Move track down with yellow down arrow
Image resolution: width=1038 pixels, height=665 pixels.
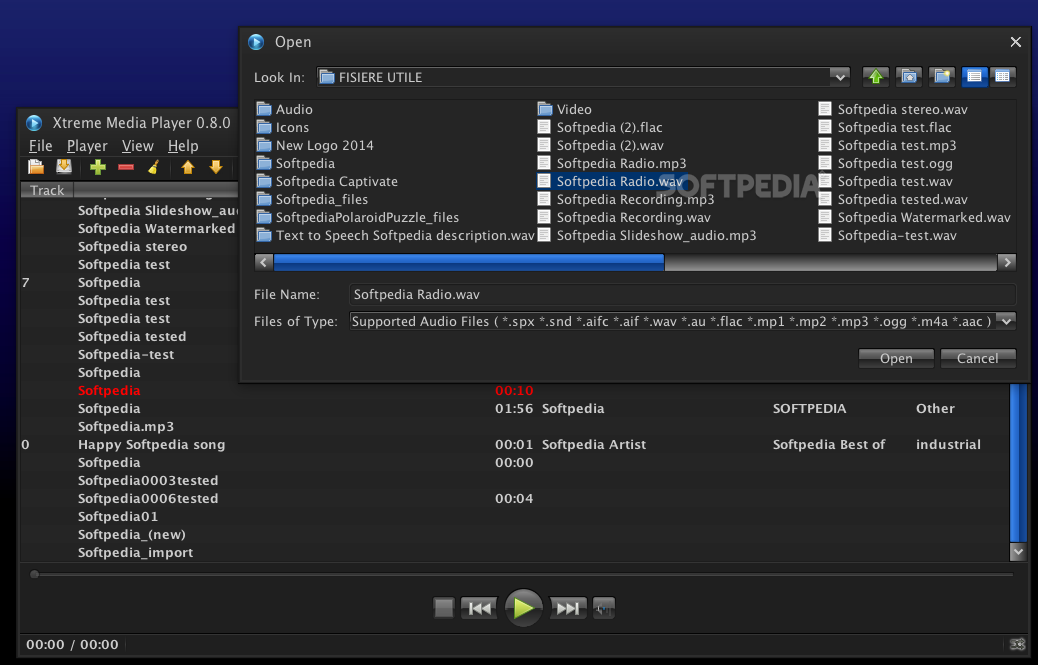coord(216,167)
